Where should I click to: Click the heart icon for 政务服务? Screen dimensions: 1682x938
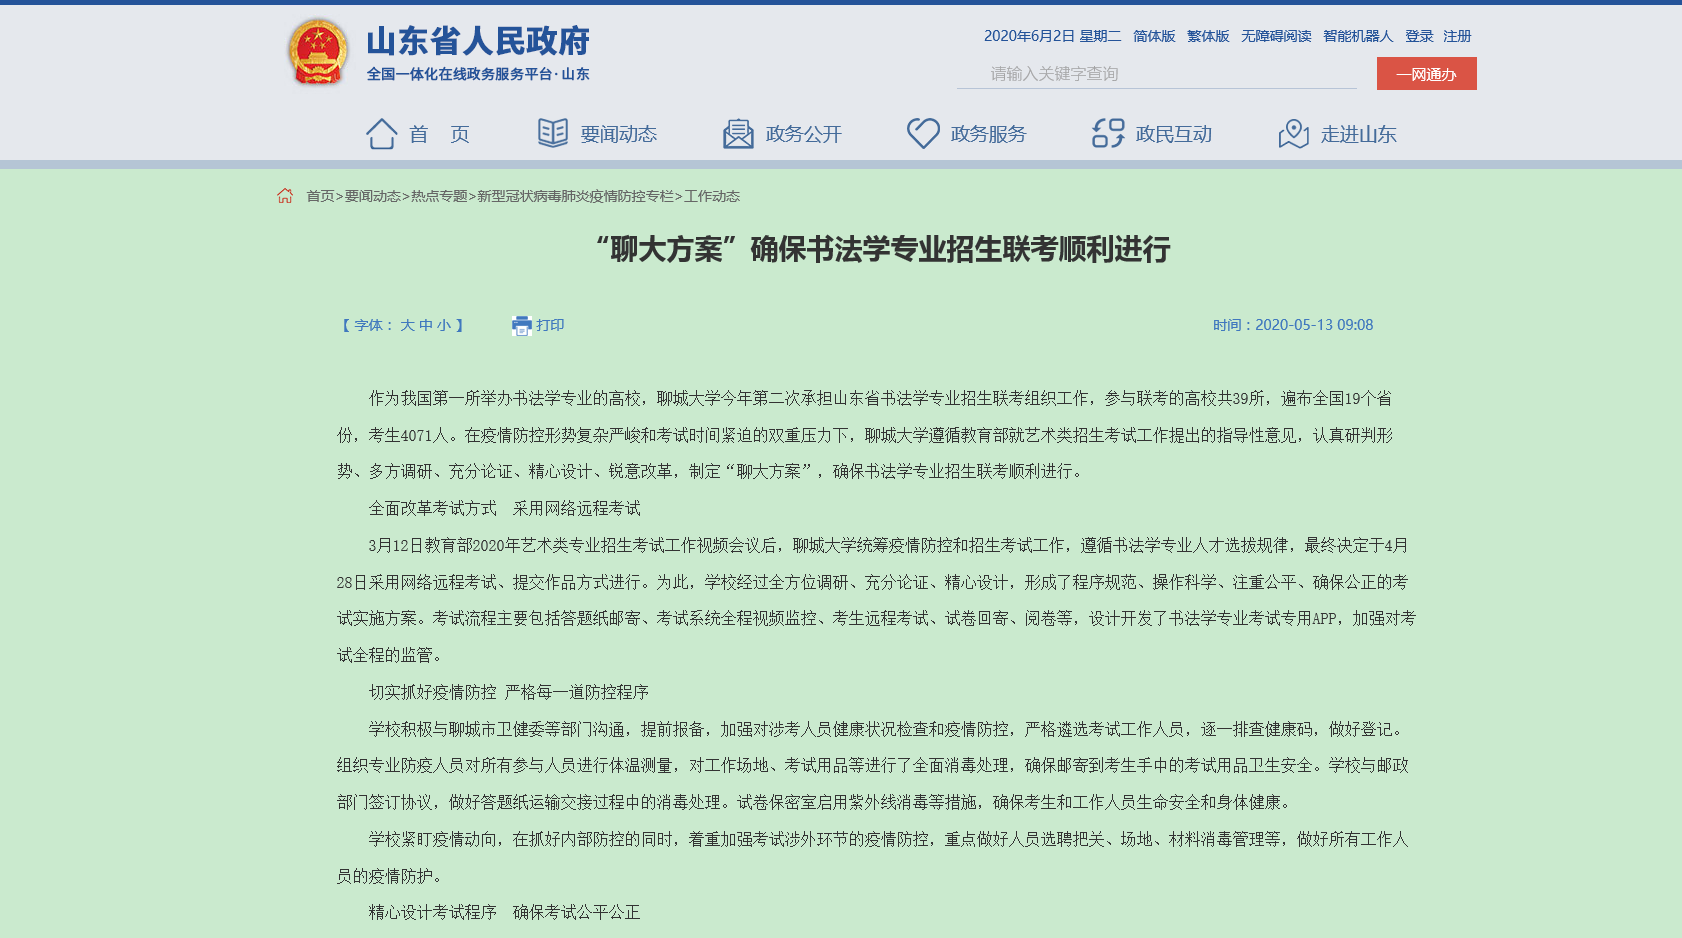pyautogui.click(x=922, y=133)
